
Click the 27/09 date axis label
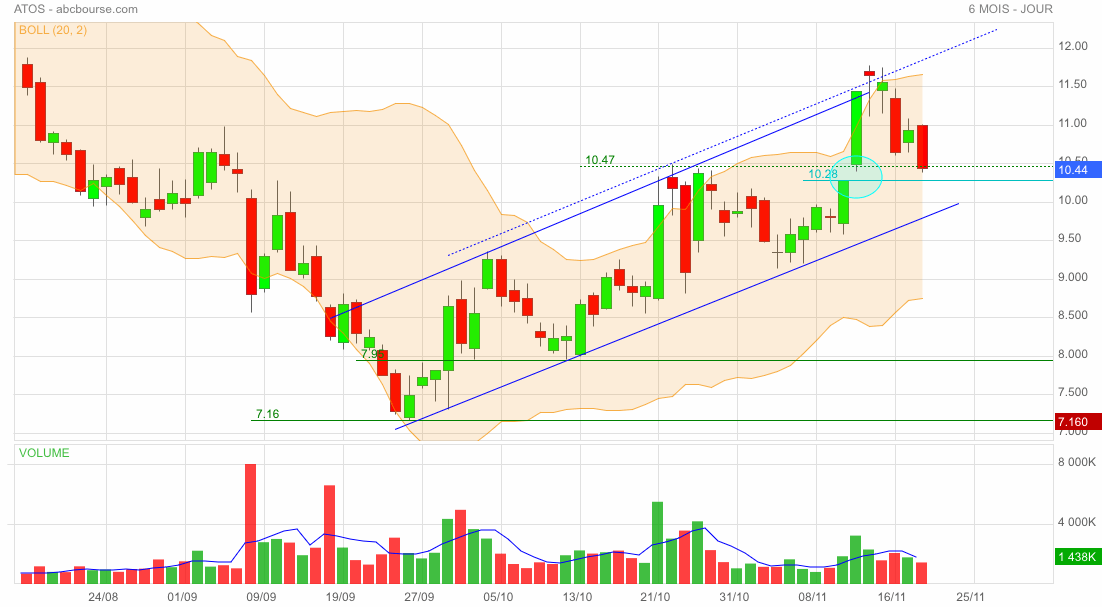coord(419,596)
